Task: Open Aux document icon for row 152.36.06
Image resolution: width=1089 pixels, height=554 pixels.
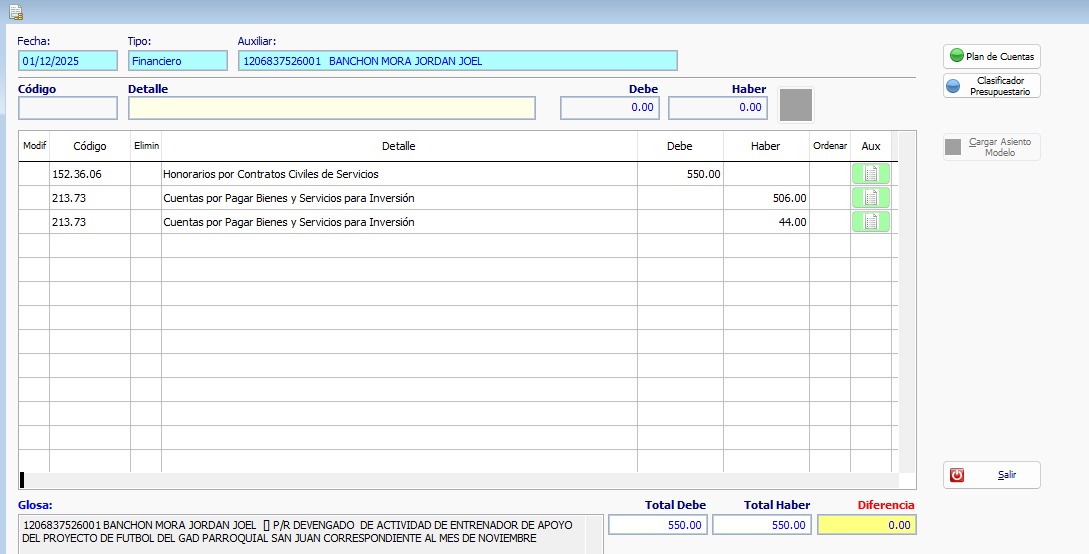Action: 871,174
